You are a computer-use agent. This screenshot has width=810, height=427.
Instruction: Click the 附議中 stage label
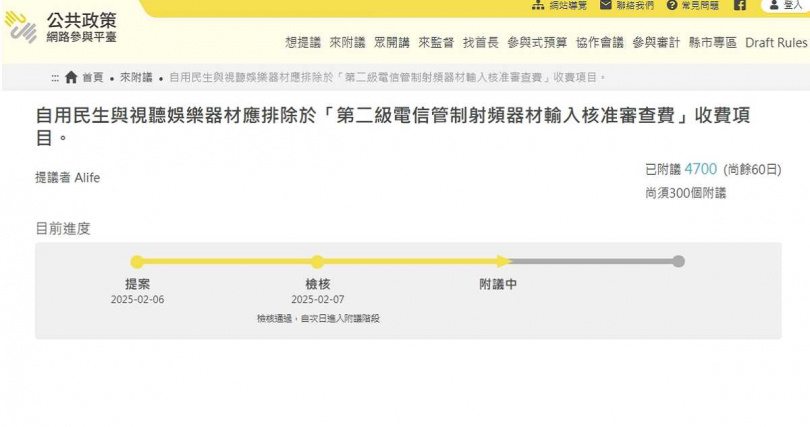(x=498, y=284)
